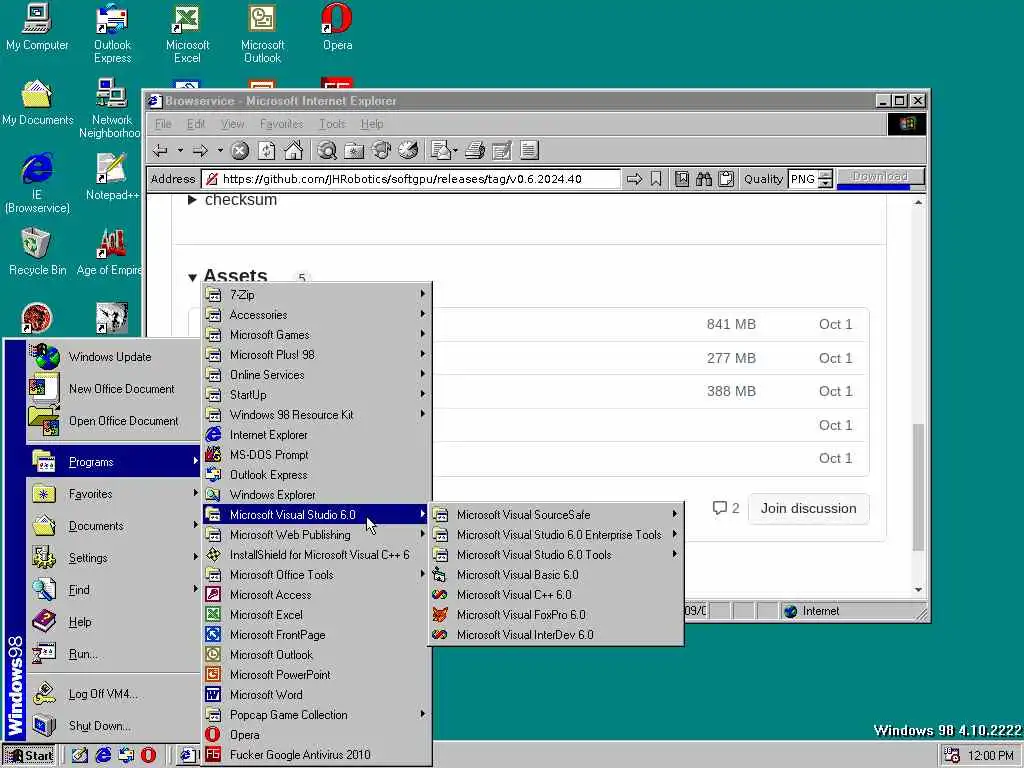Open the Tools menu in Internet Explorer
1024x768 pixels.
click(x=332, y=124)
